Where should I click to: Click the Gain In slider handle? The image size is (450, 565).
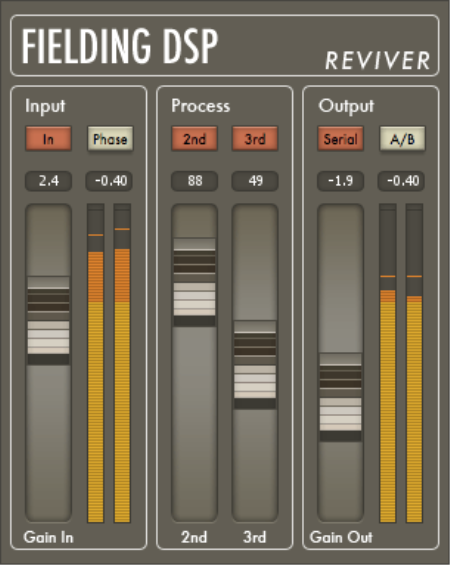coord(48,321)
